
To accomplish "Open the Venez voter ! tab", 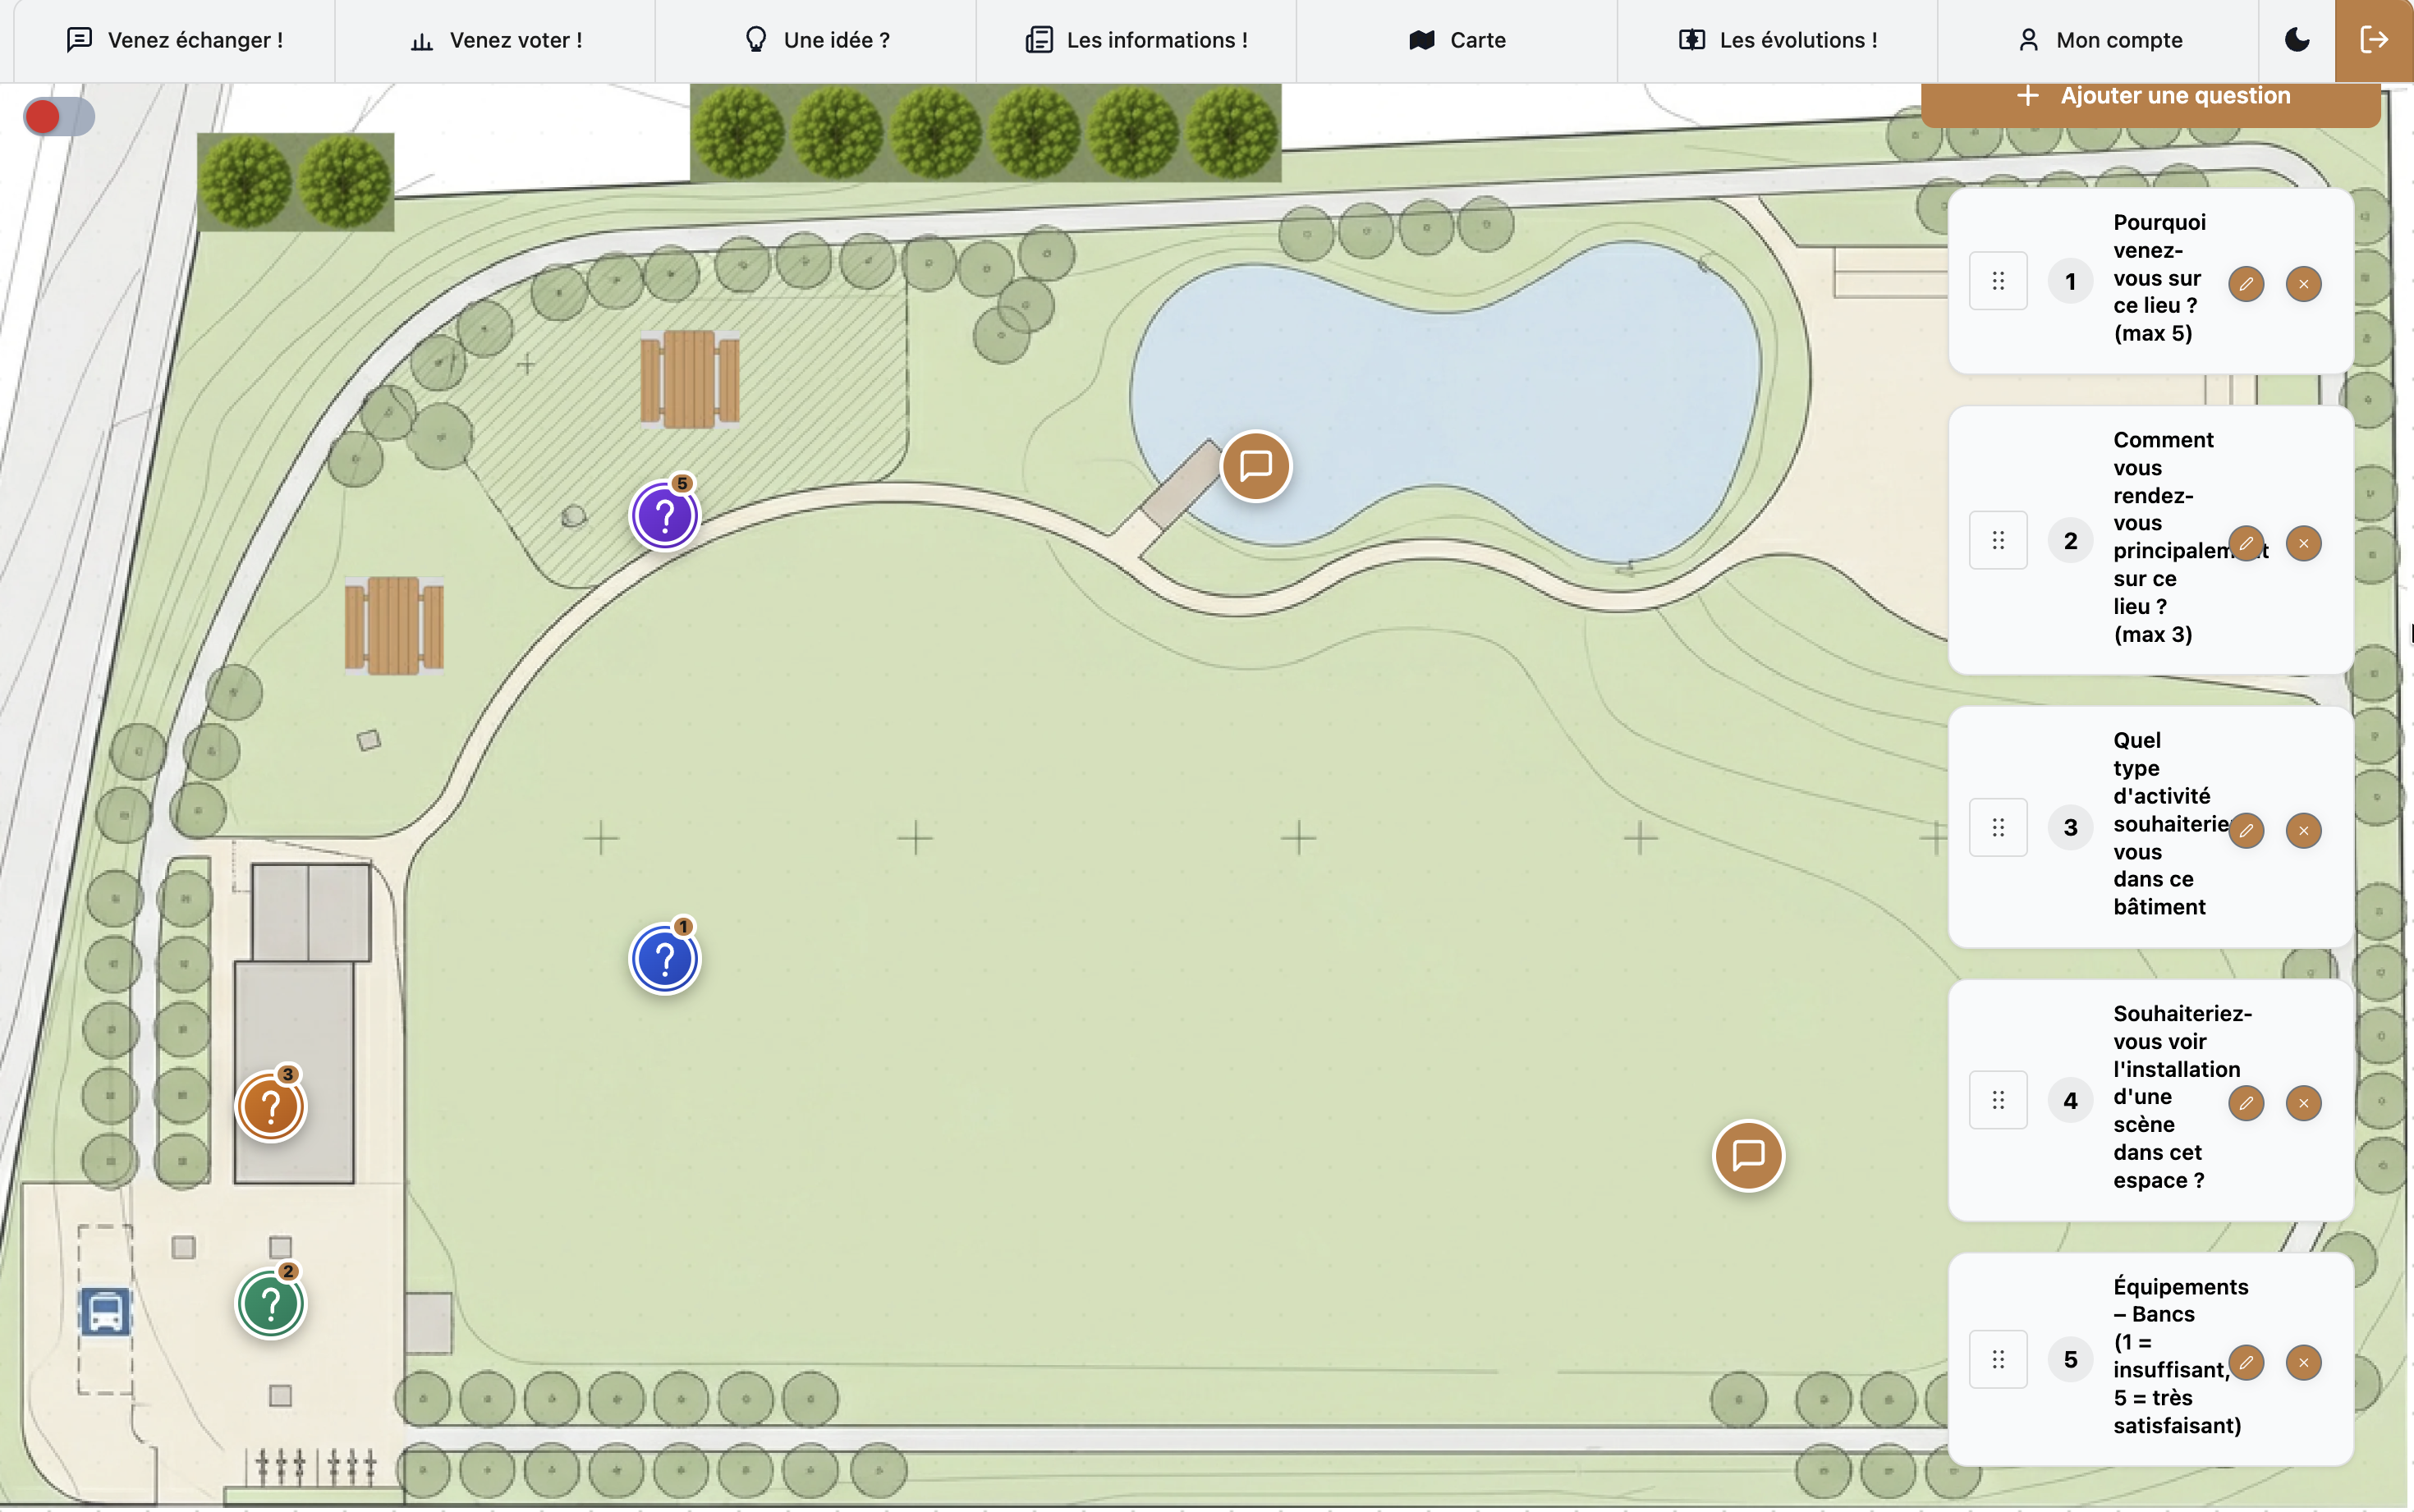I will point(496,40).
